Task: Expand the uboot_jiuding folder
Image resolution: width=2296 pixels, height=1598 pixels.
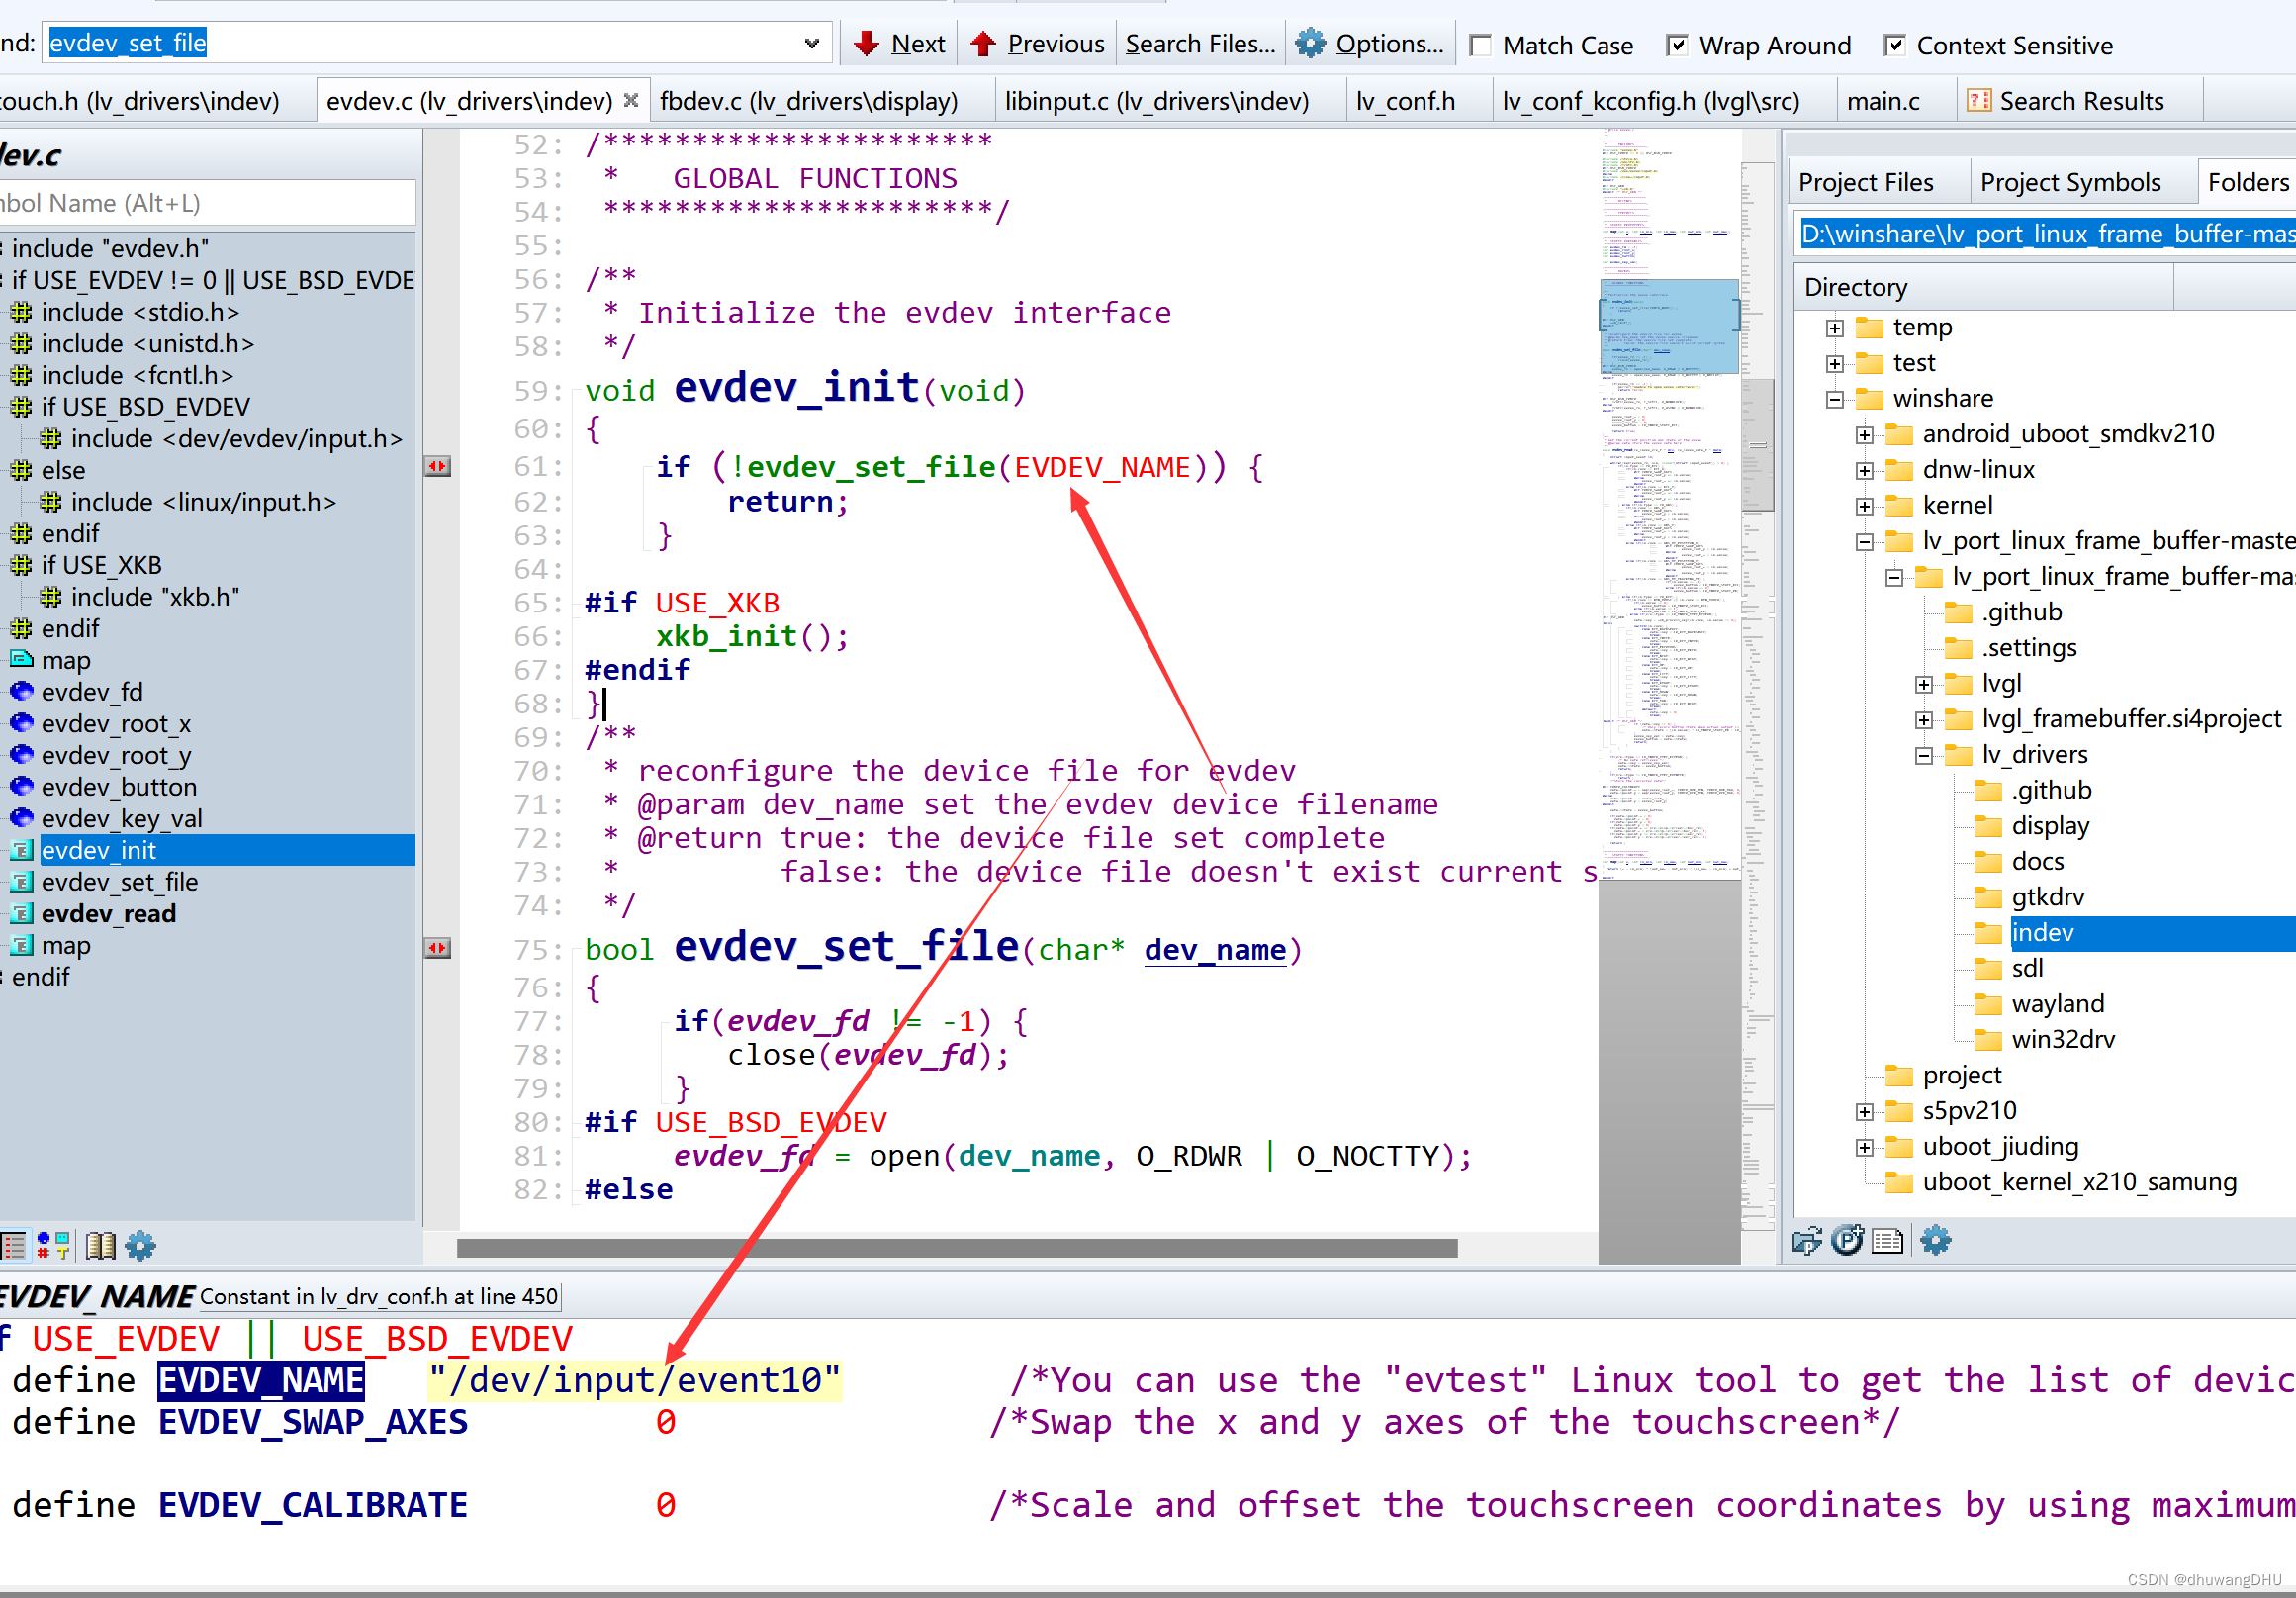Action: [x=1865, y=1148]
